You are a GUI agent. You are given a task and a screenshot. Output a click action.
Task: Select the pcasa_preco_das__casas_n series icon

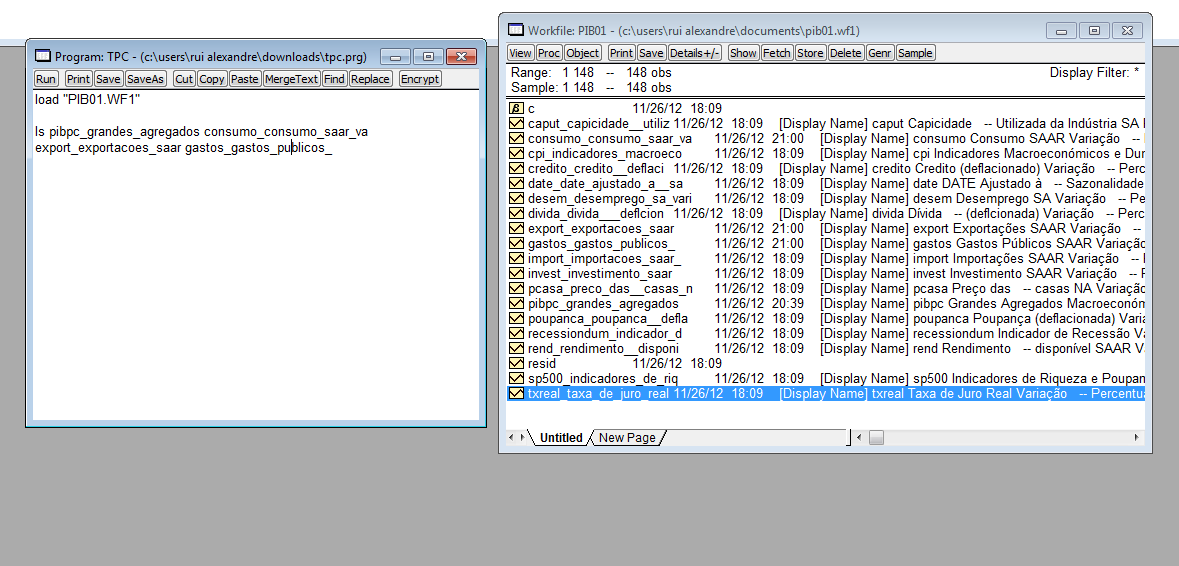[x=516, y=289]
